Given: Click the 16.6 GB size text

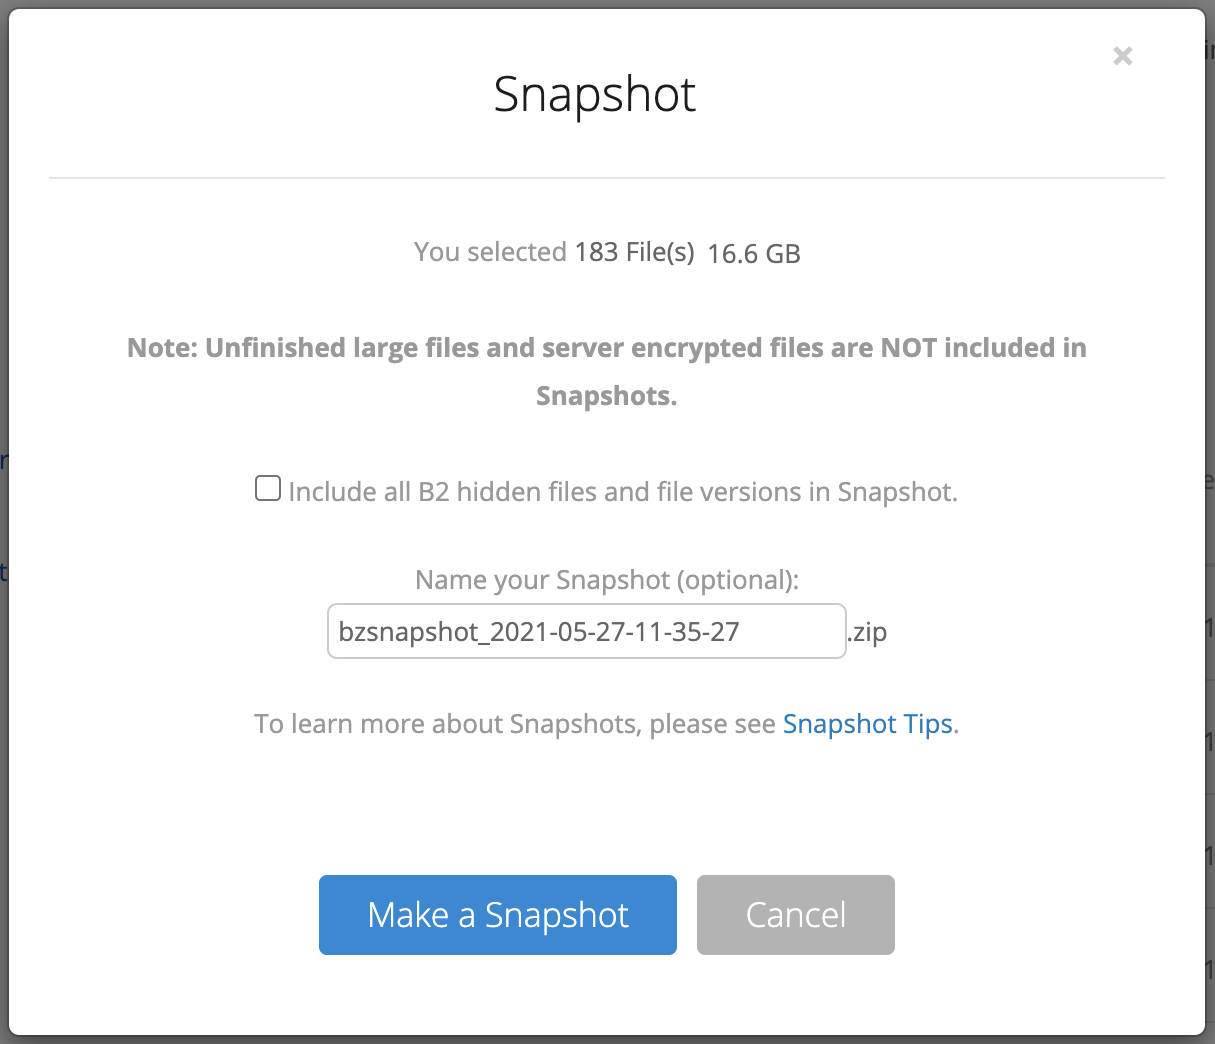Looking at the screenshot, I should (754, 254).
